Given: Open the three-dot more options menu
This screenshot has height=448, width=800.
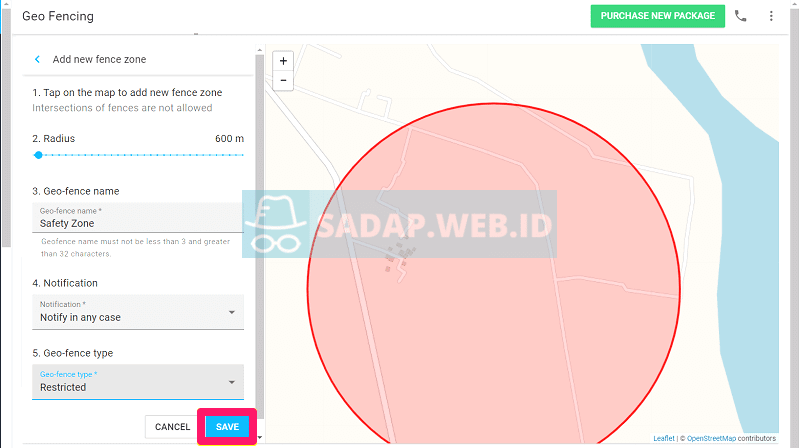Looking at the screenshot, I should pyautogui.click(x=771, y=16).
